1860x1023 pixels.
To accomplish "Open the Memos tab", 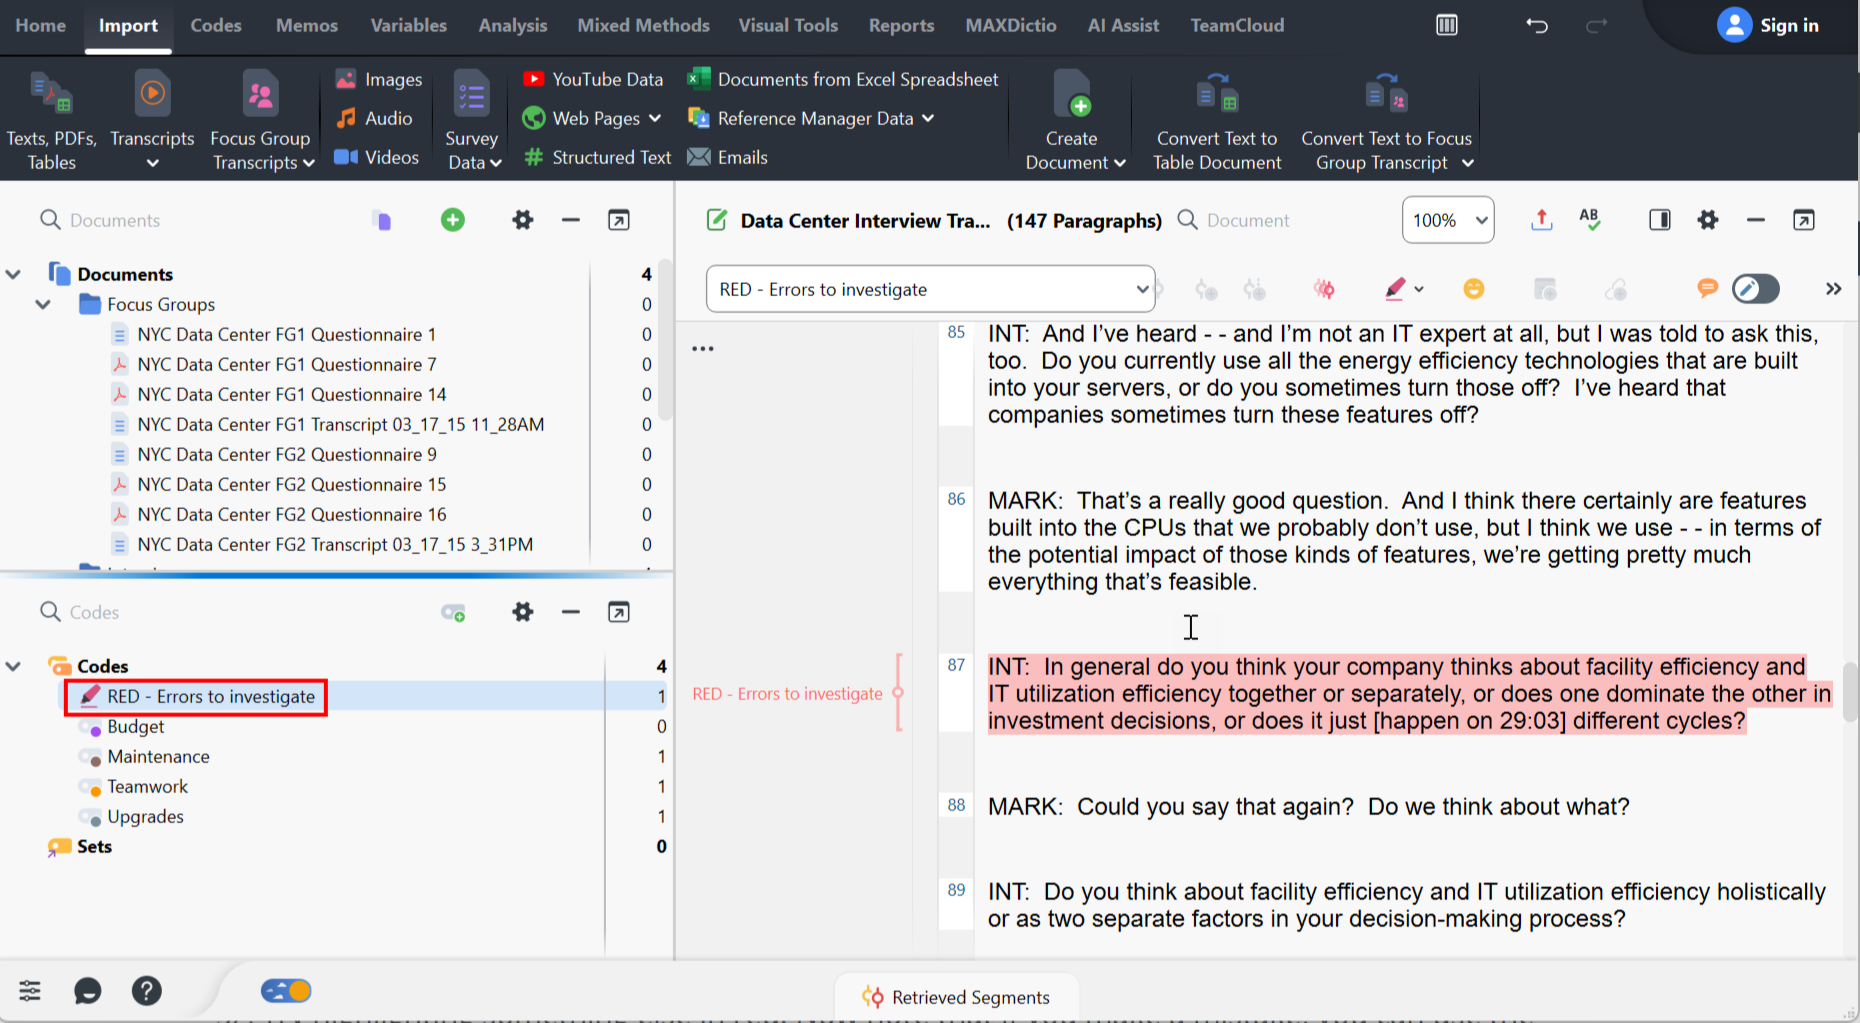I will click(307, 25).
